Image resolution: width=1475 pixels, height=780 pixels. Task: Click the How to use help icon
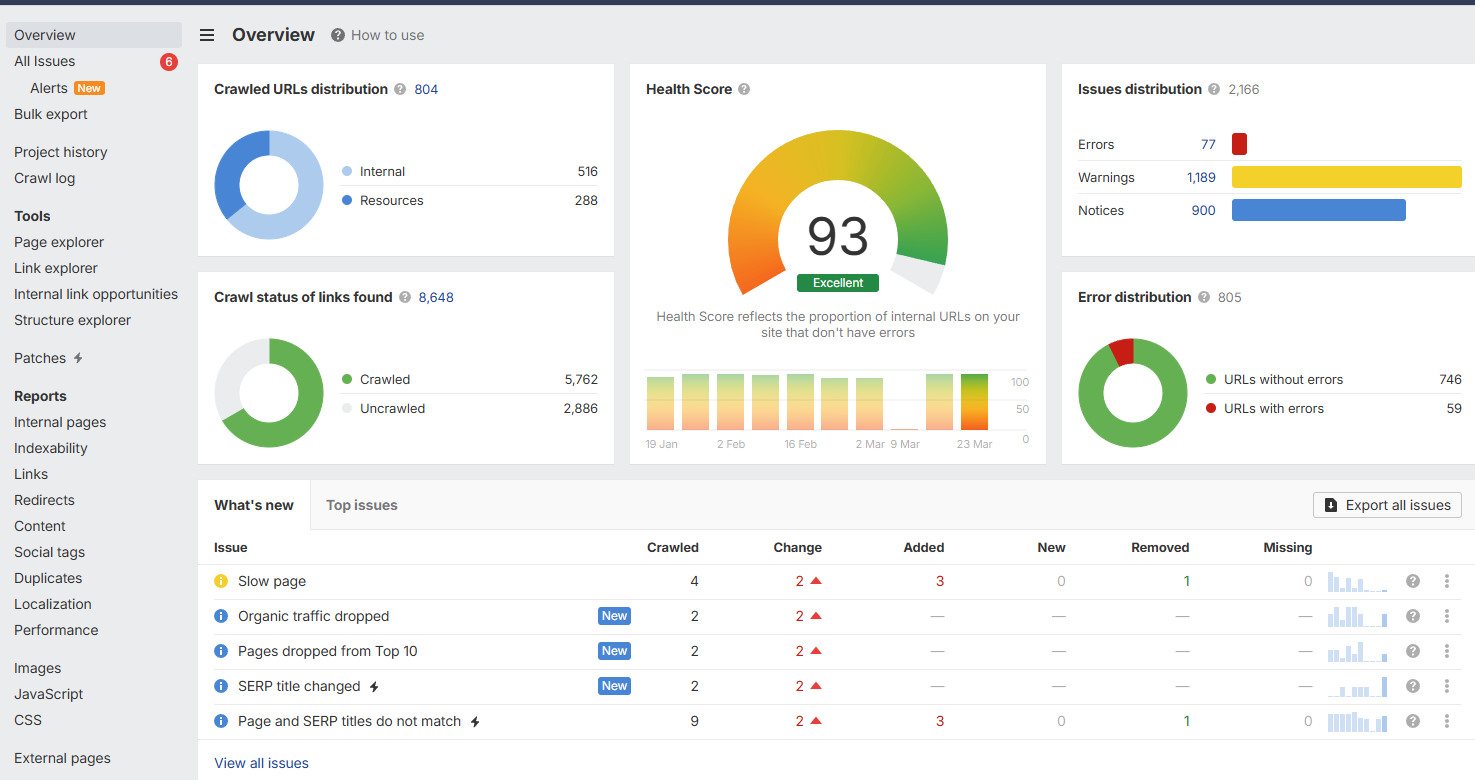(x=339, y=35)
